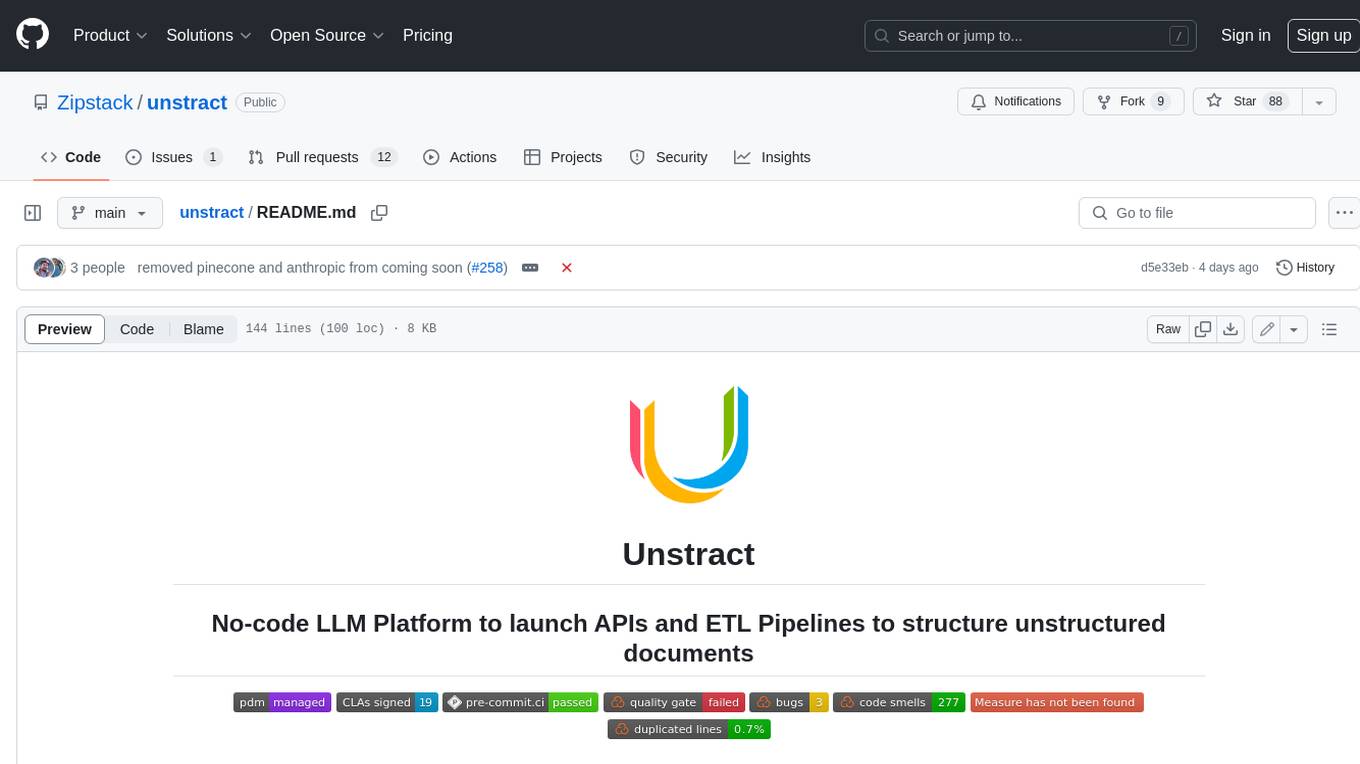Open the 3 people contributors link
Screen dimensions: 1360x764
97,268
